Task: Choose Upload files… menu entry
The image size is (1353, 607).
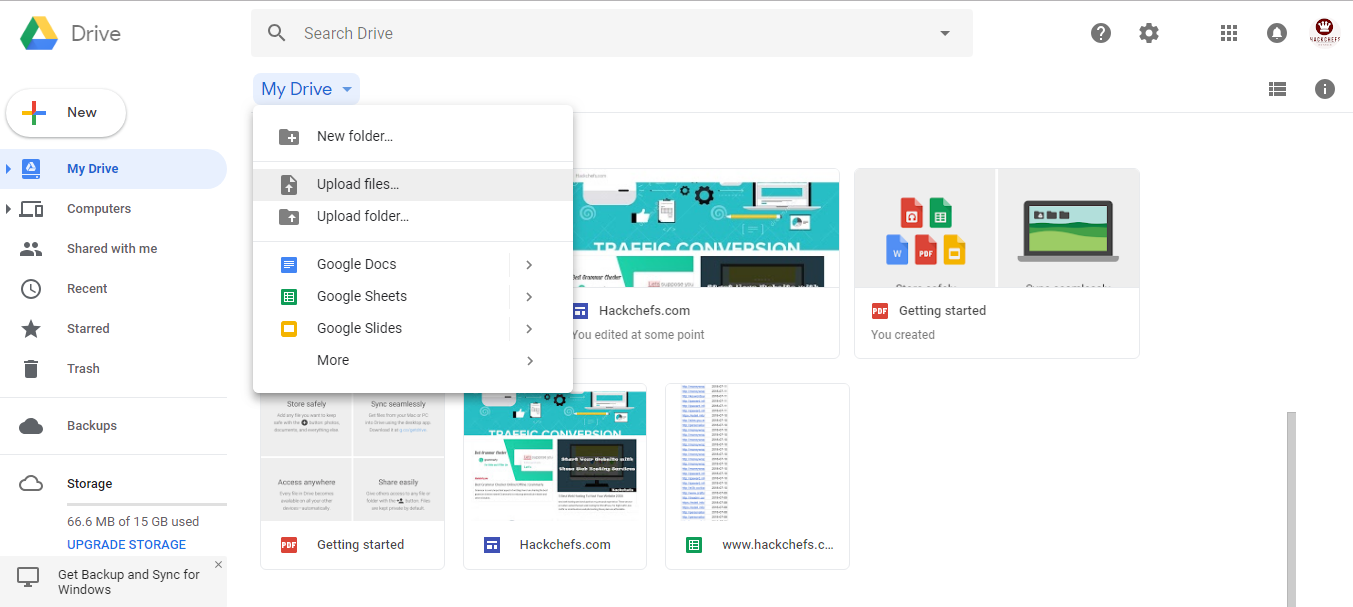Action: (x=413, y=184)
